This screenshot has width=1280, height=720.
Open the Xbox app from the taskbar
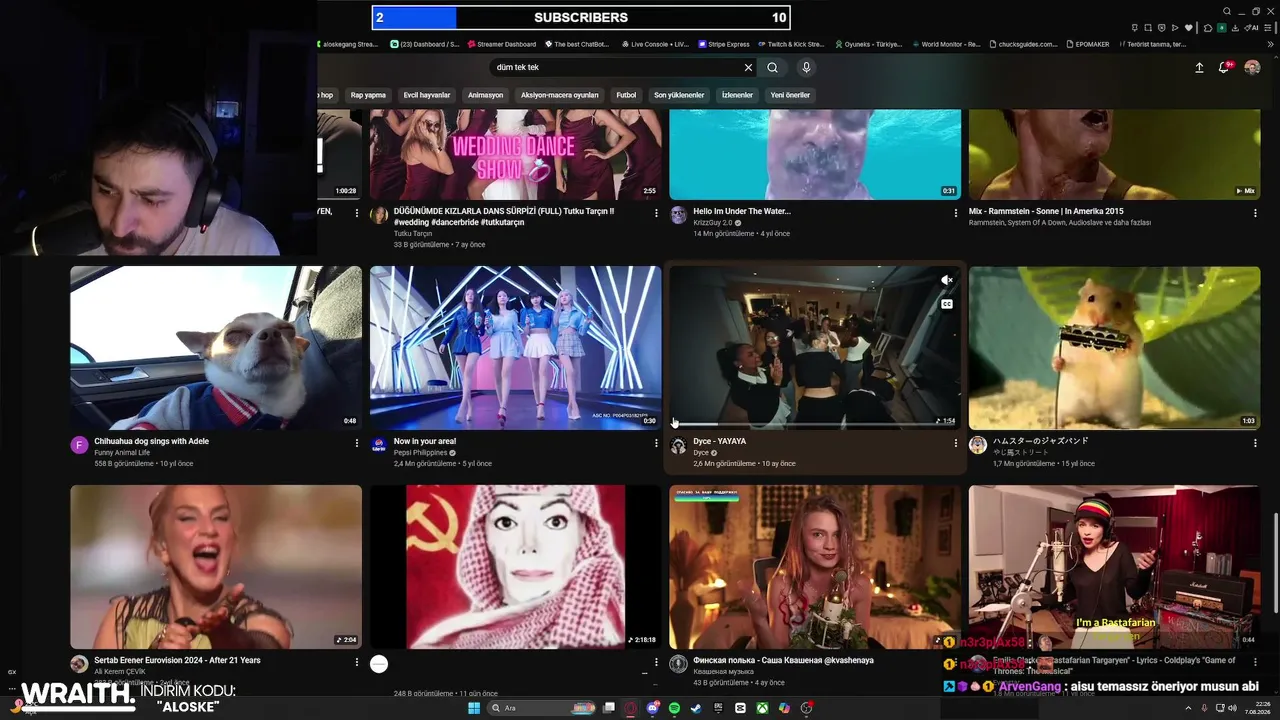point(762,708)
